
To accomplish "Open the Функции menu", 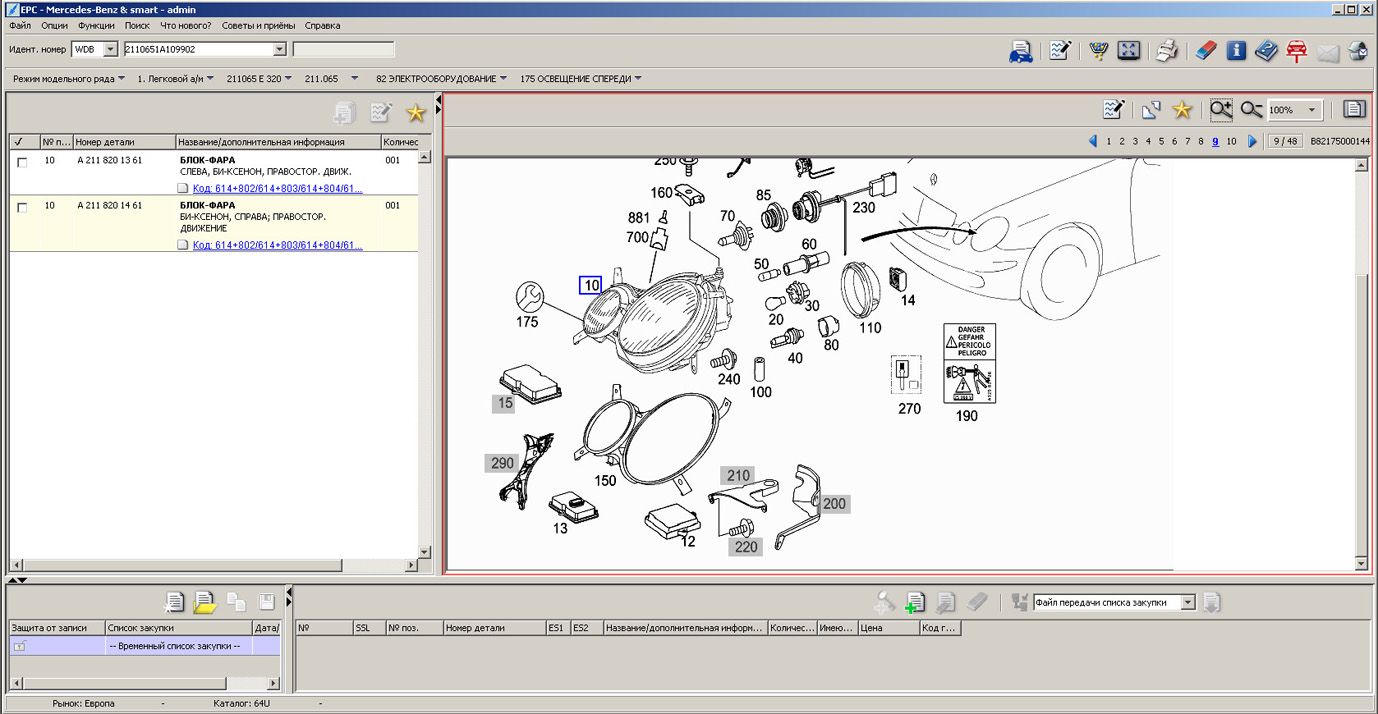I will [96, 26].
